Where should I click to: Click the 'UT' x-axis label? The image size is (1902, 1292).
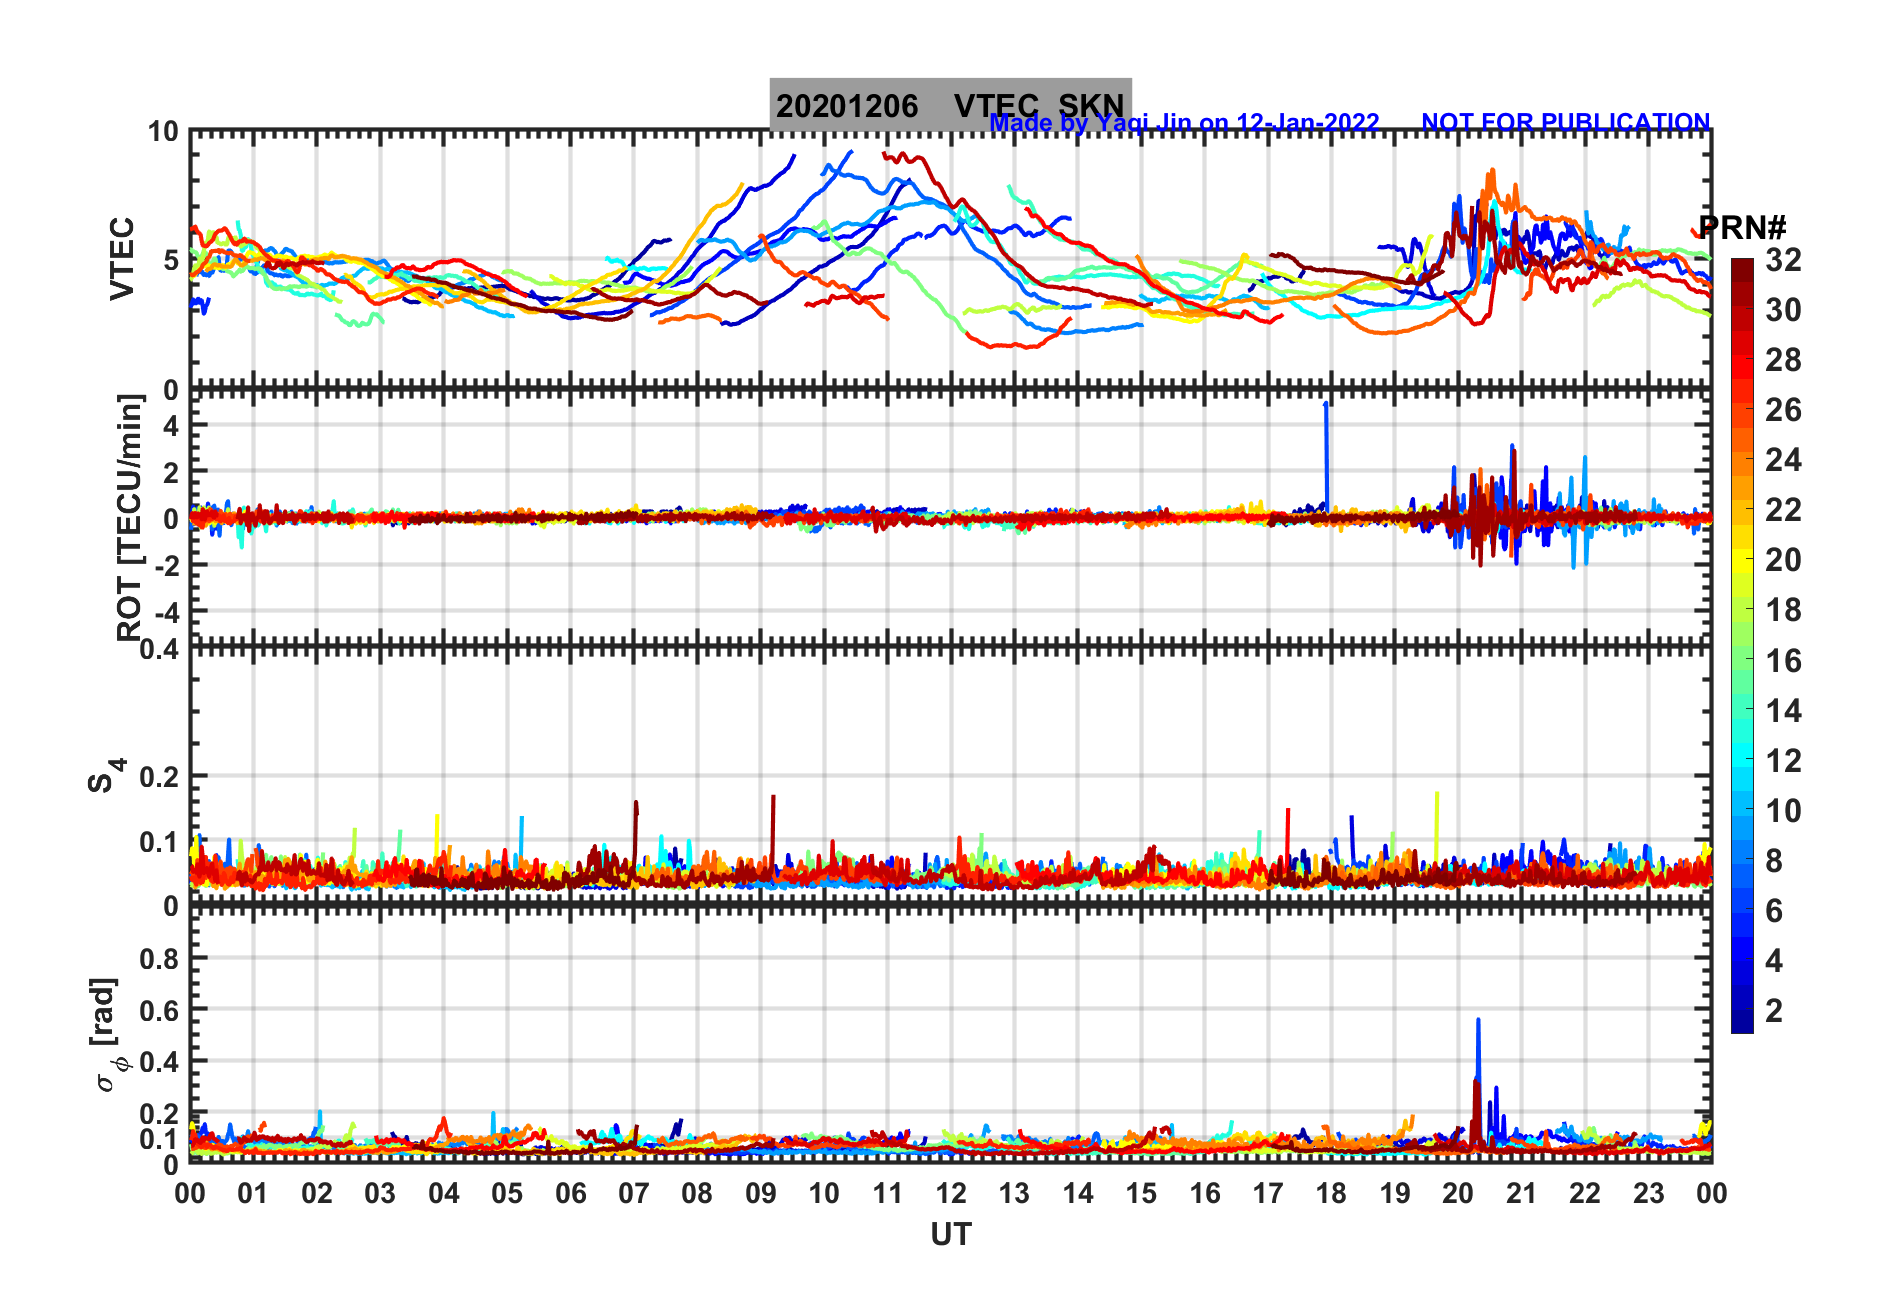(950, 1235)
